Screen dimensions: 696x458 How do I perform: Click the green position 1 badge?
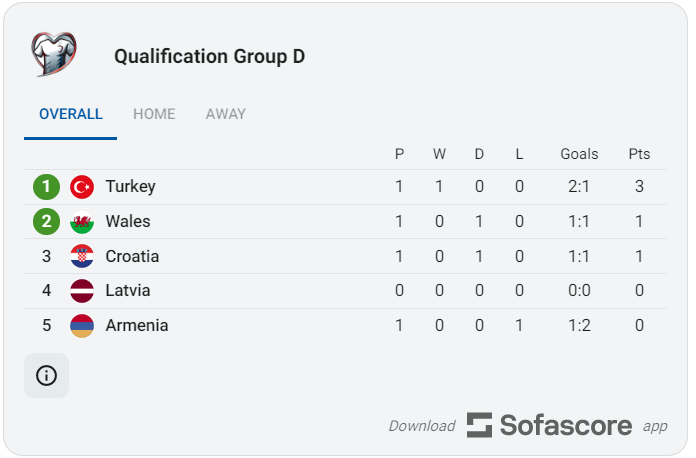tap(47, 187)
